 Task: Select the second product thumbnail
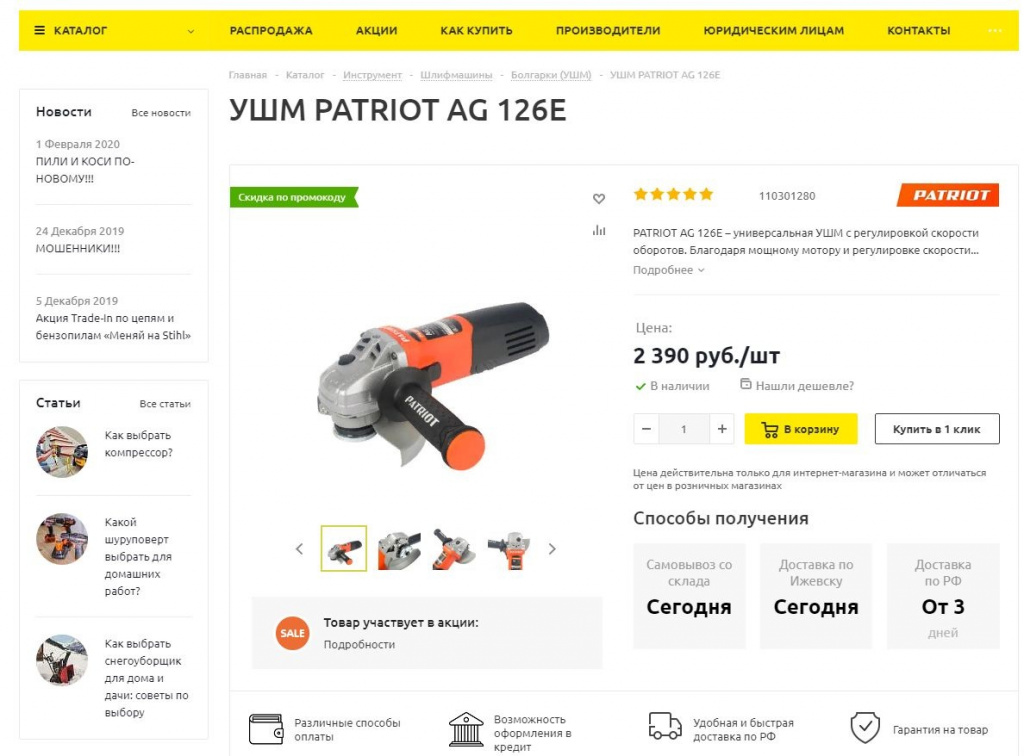point(399,548)
